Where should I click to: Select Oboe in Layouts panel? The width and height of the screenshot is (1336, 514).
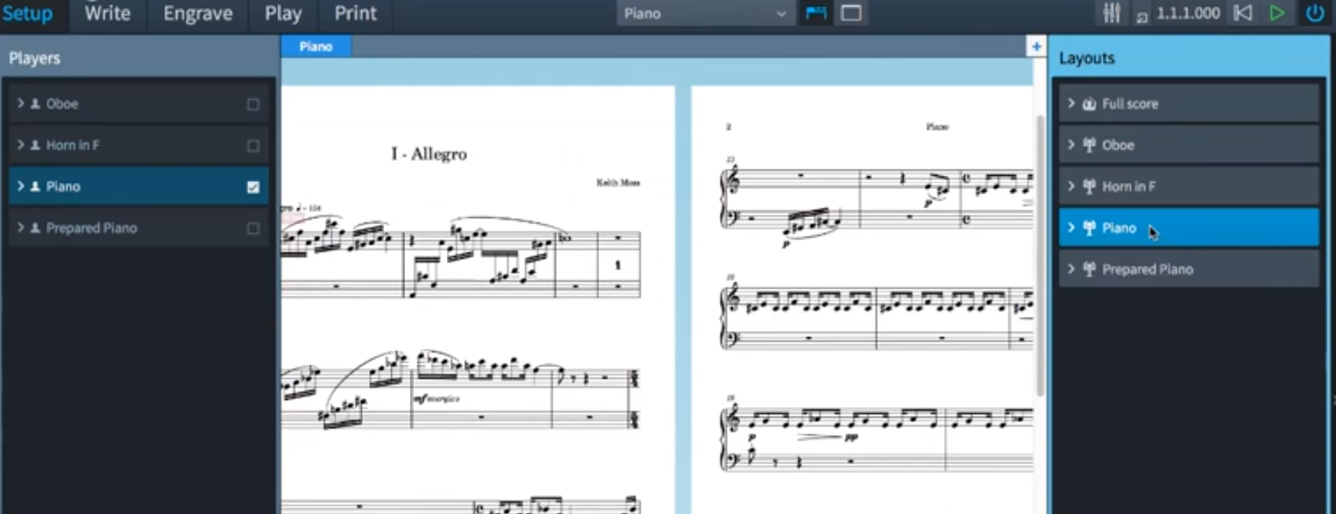click(1118, 145)
